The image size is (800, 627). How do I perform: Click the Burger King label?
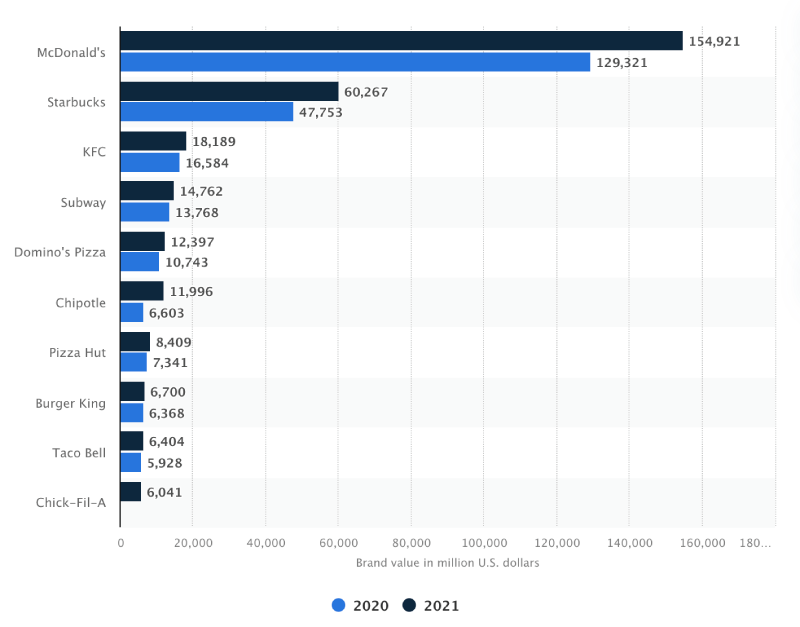(72, 402)
